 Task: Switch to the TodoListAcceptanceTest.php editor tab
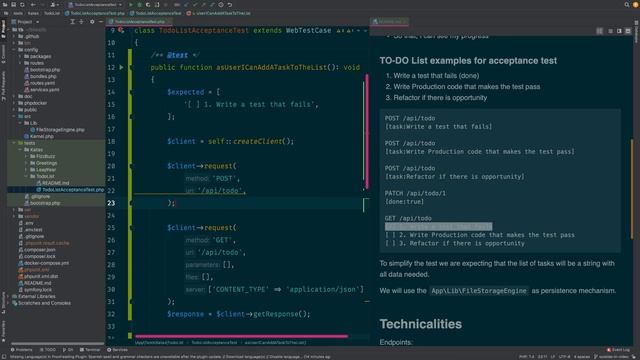coord(140,22)
